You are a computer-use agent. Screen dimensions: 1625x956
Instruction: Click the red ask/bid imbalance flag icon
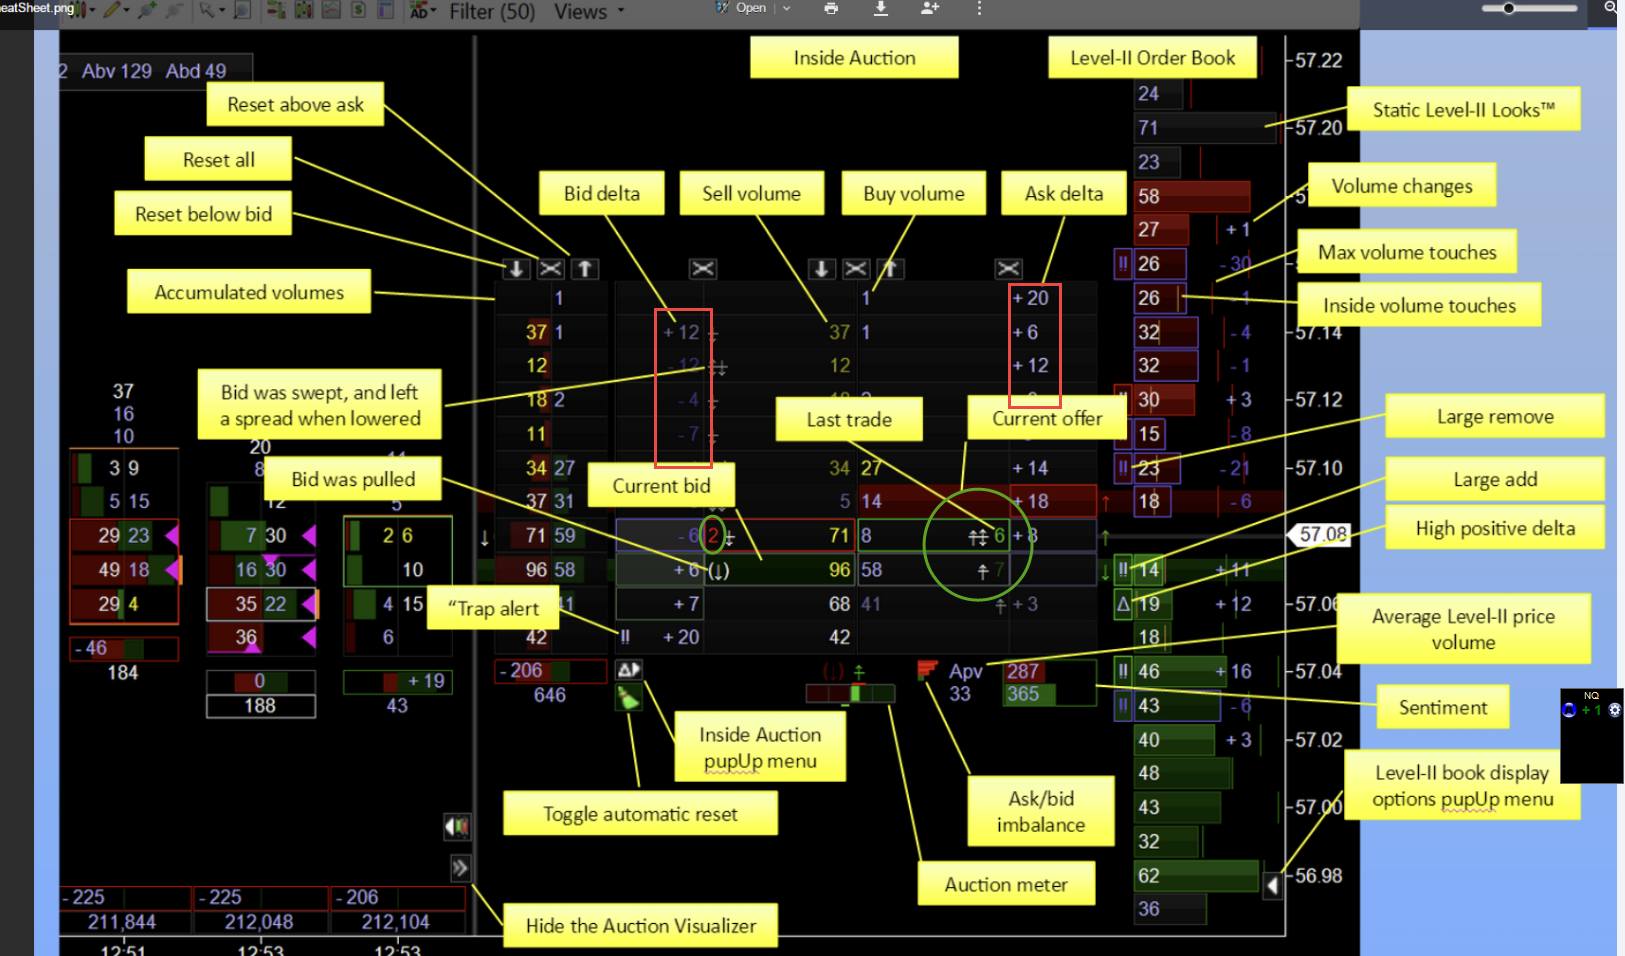pos(927,669)
